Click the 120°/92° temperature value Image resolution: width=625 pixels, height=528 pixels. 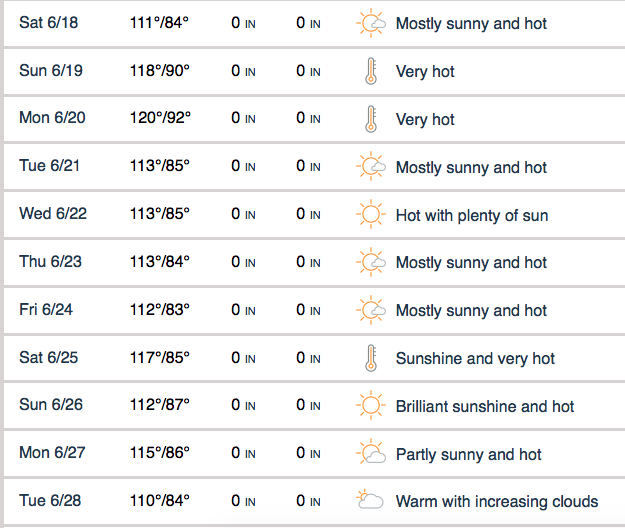159,119
